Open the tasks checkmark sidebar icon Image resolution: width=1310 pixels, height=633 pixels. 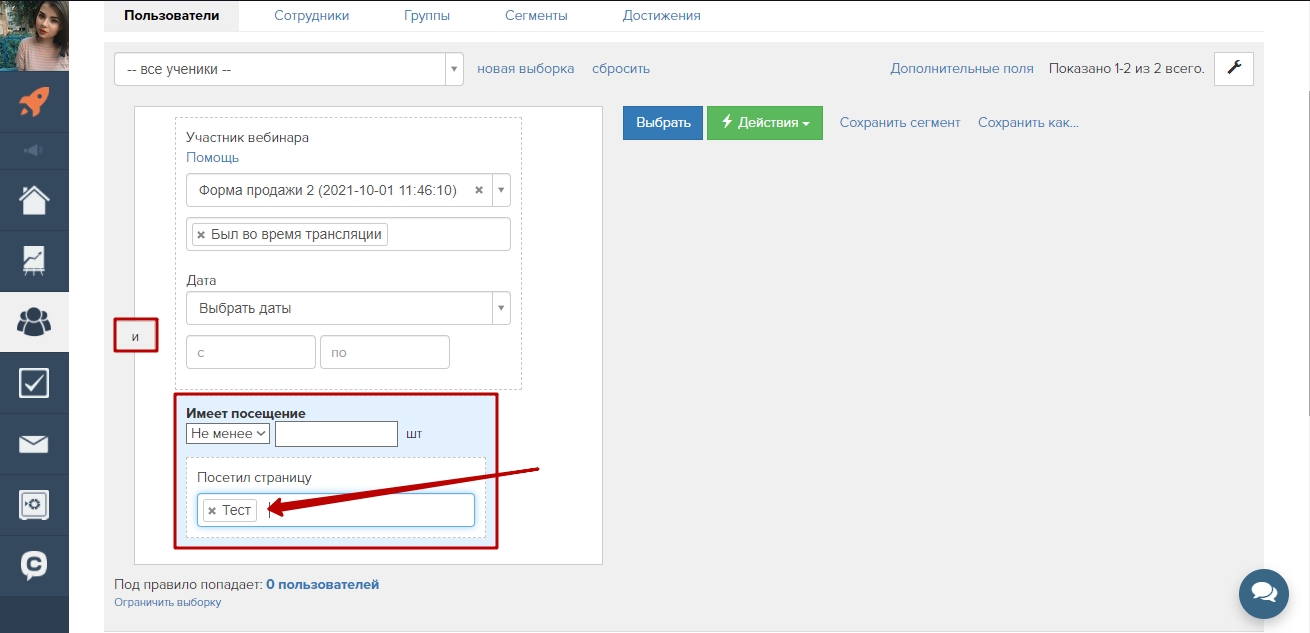pos(34,383)
